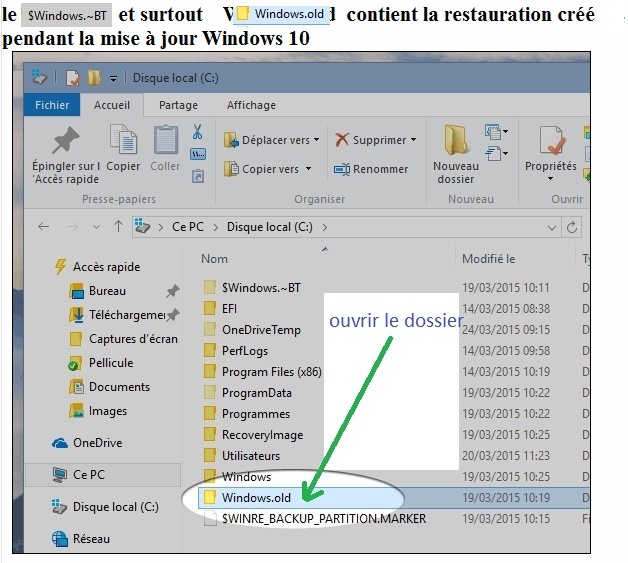
Task: Click the Renommer button
Action: click(371, 169)
